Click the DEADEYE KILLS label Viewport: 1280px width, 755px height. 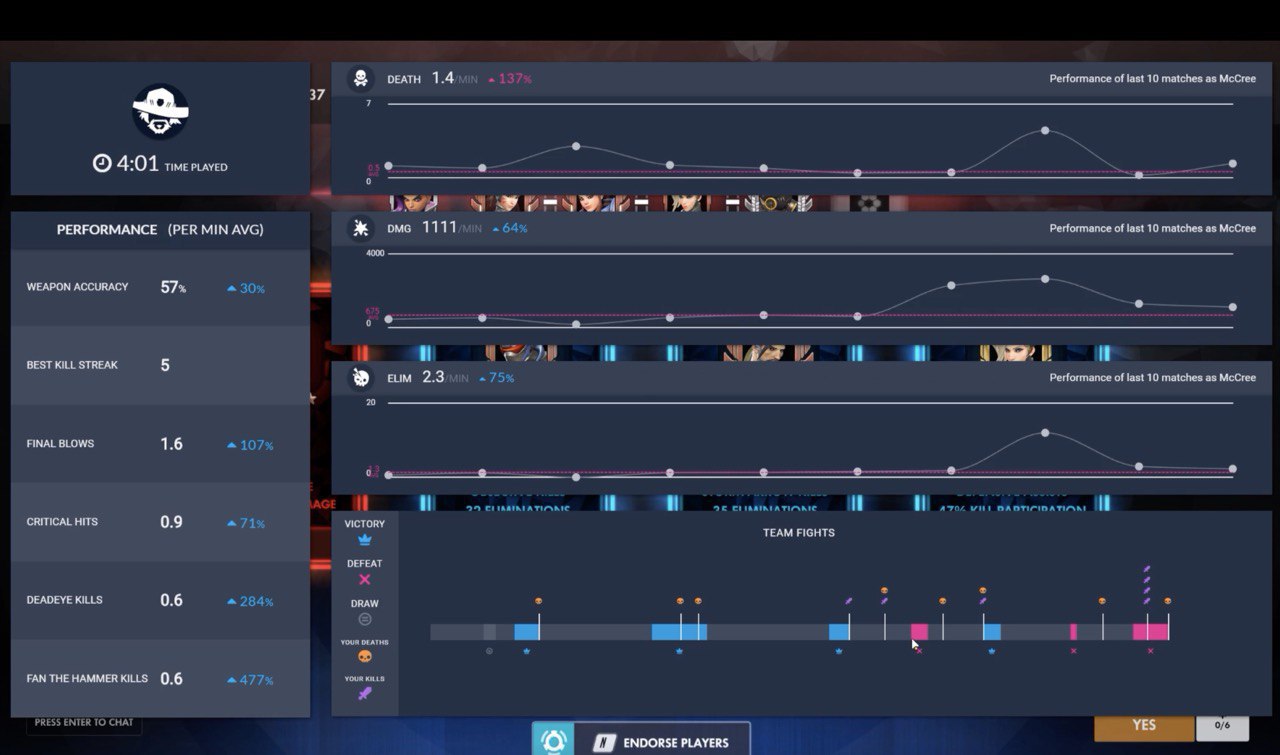click(66, 600)
